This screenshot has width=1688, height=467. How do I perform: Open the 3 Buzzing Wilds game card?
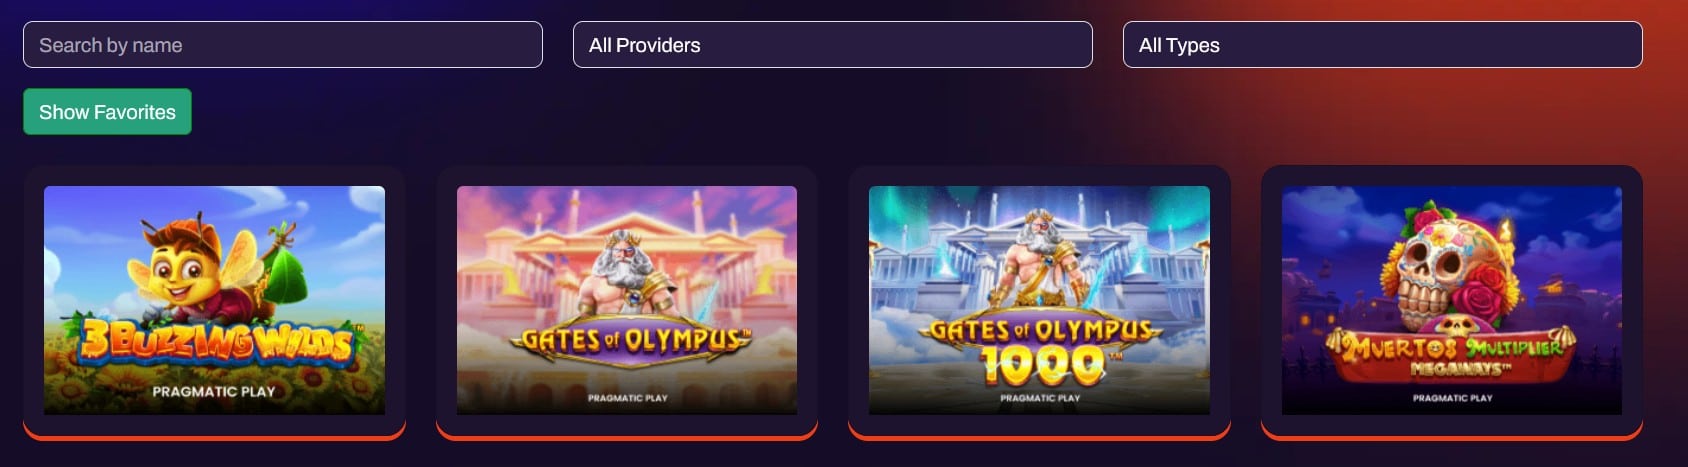coord(214,300)
